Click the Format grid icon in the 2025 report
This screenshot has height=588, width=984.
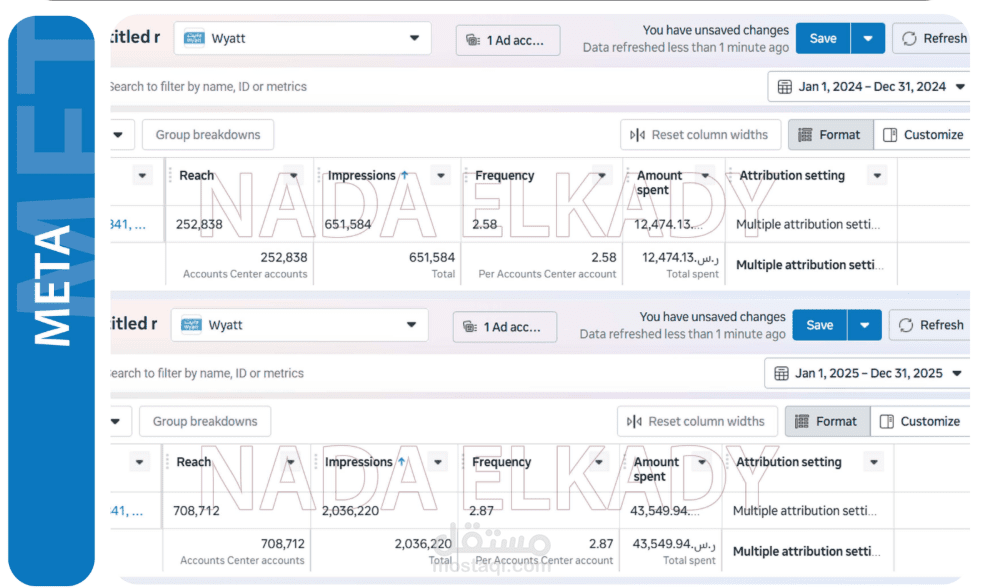[802, 422]
